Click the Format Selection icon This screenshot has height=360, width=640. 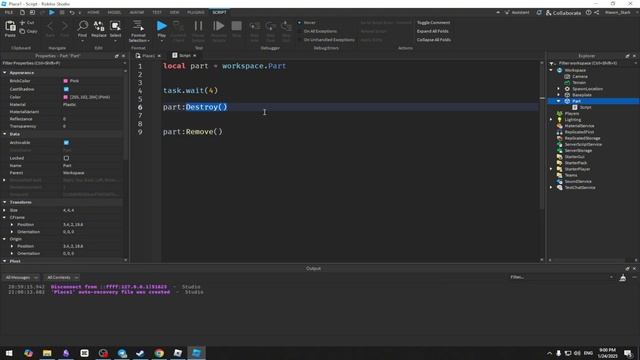tap(138, 26)
